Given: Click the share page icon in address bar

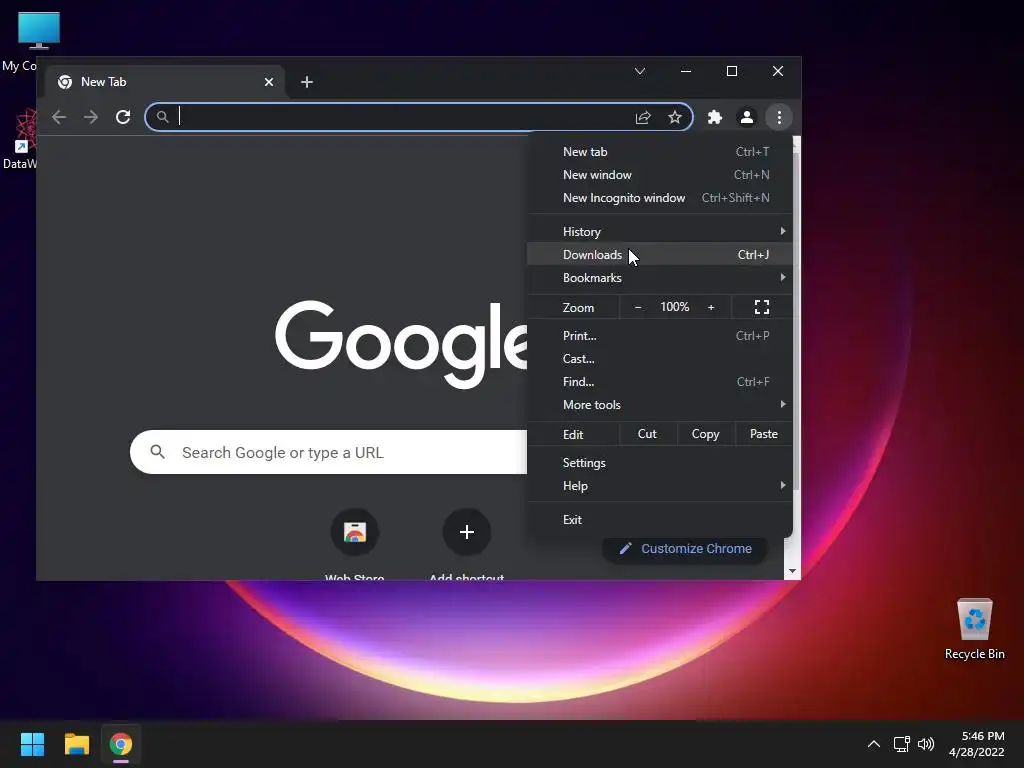Looking at the screenshot, I should [x=643, y=118].
